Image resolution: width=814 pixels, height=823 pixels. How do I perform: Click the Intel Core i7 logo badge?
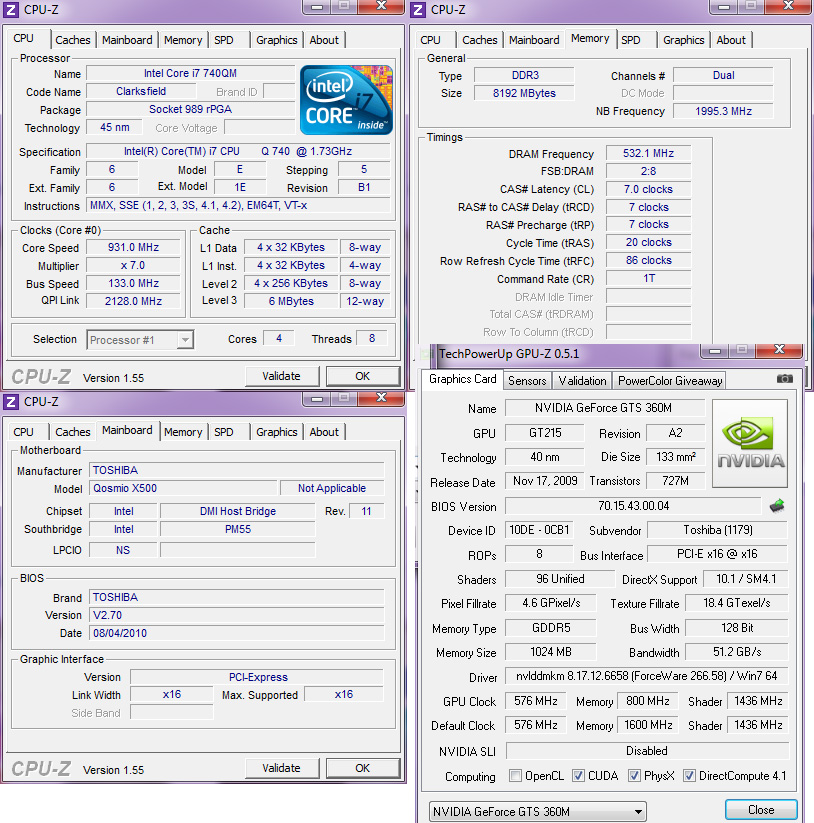(x=346, y=100)
